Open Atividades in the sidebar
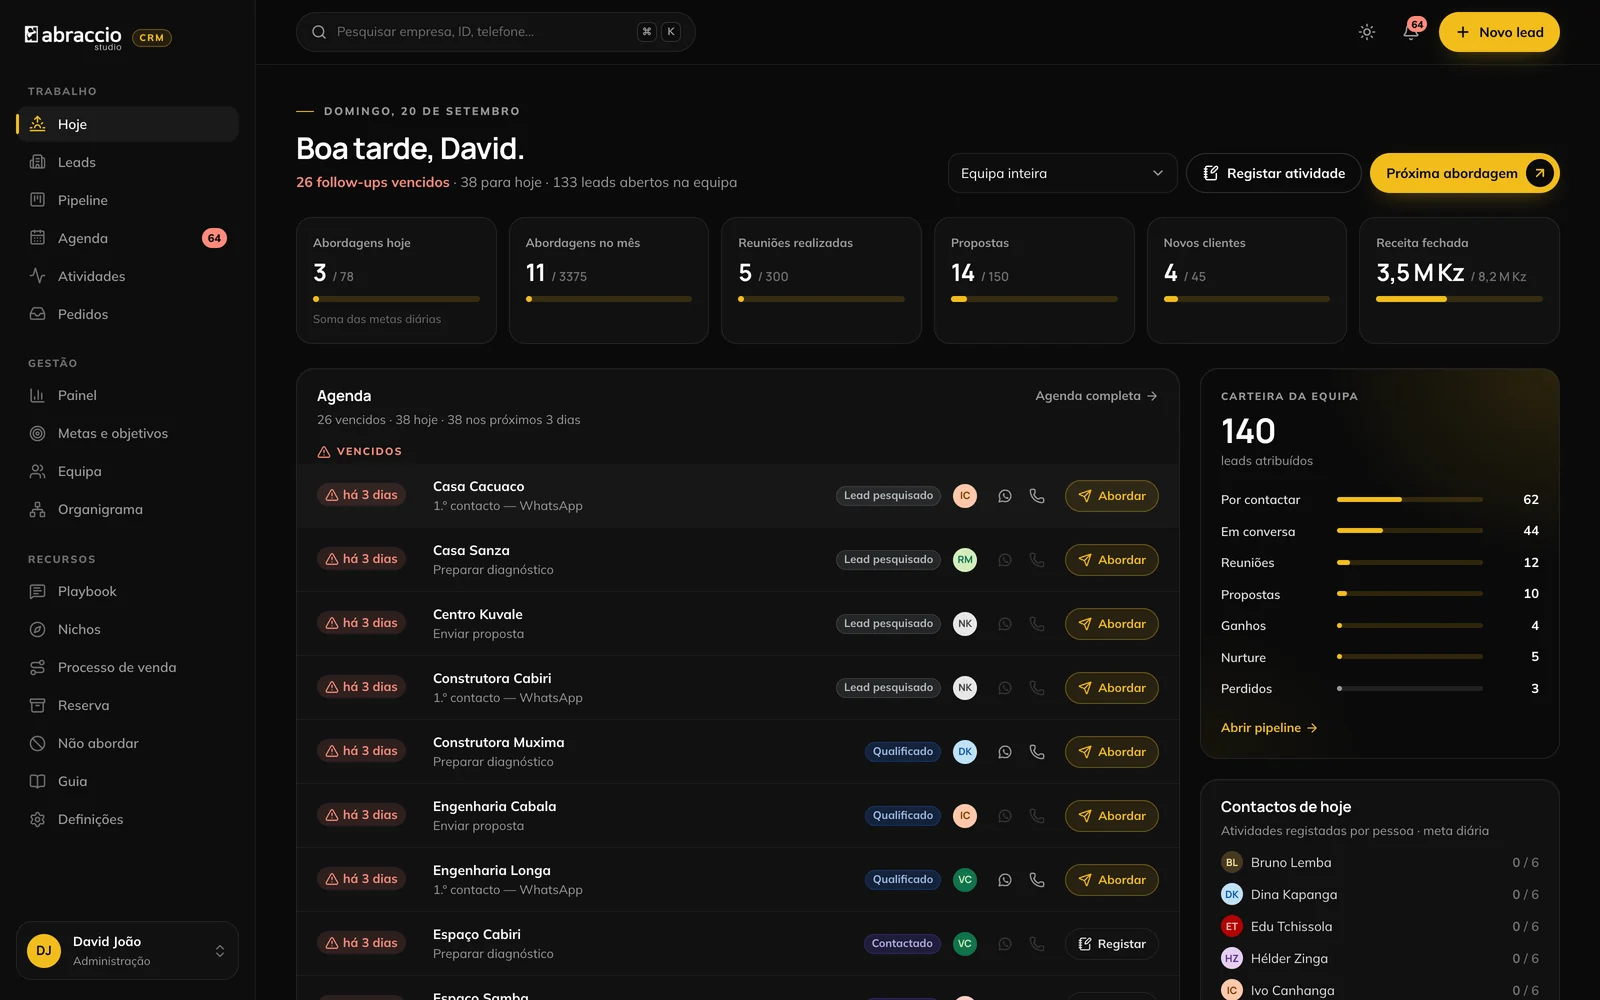The width and height of the screenshot is (1600, 1000). coord(127,276)
